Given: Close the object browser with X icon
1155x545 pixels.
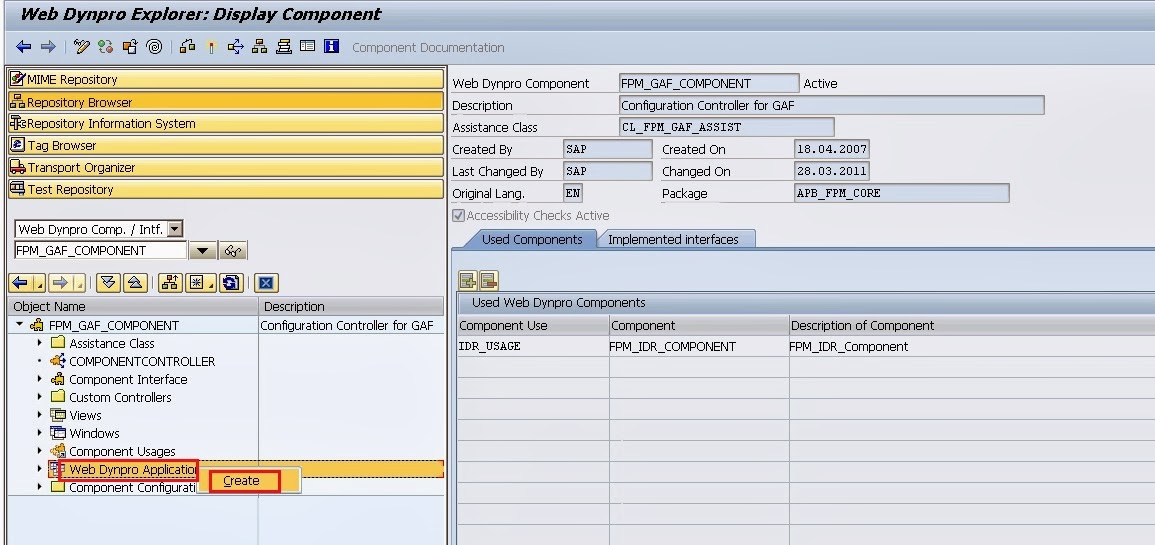Looking at the screenshot, I should click(x=266, y=283).
